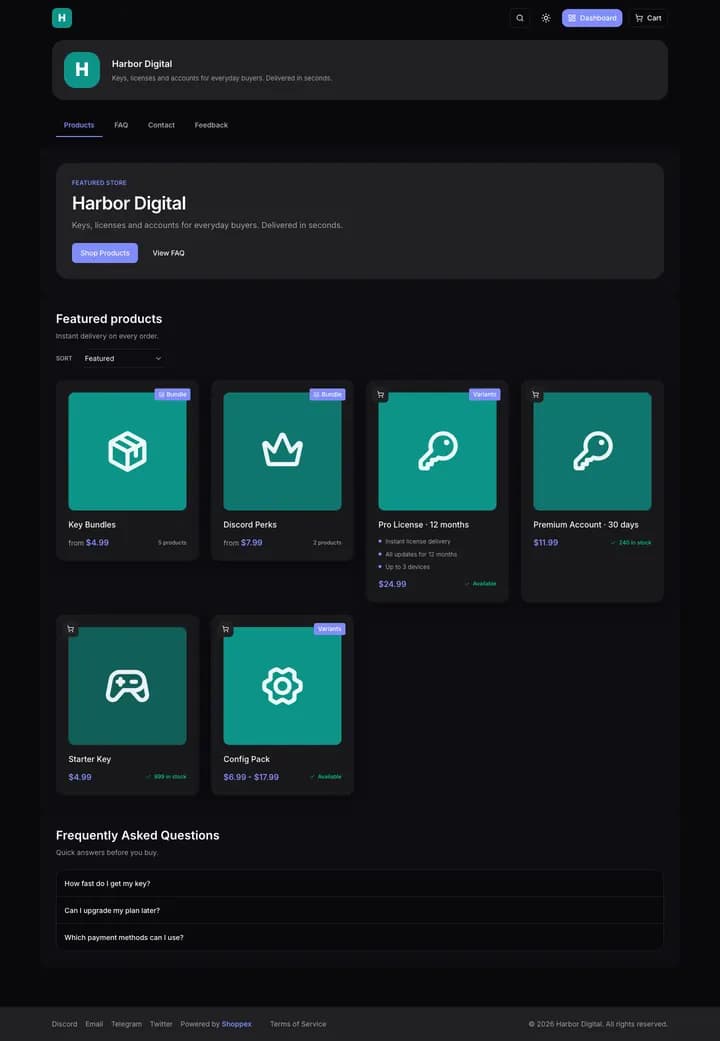Open the search icon in the header

519,18
